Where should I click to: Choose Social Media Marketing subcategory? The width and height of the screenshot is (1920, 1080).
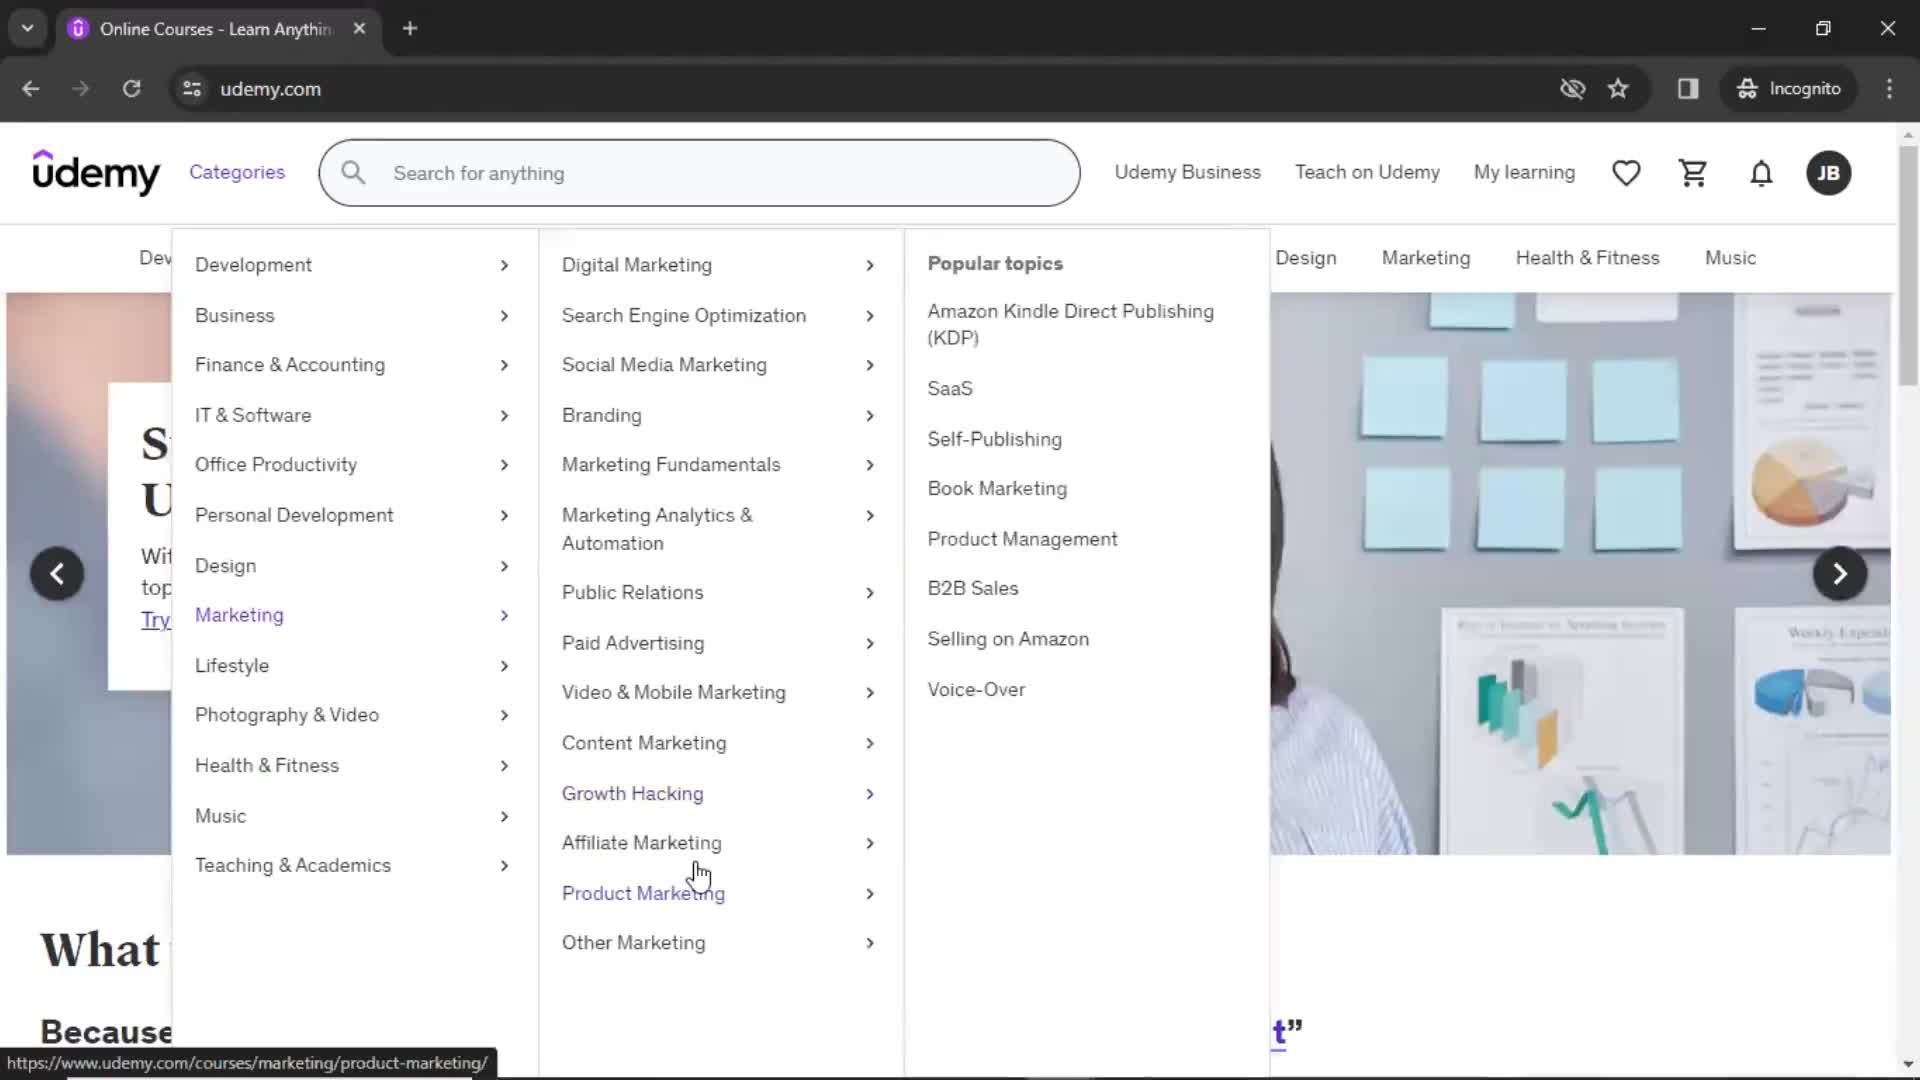664,365
